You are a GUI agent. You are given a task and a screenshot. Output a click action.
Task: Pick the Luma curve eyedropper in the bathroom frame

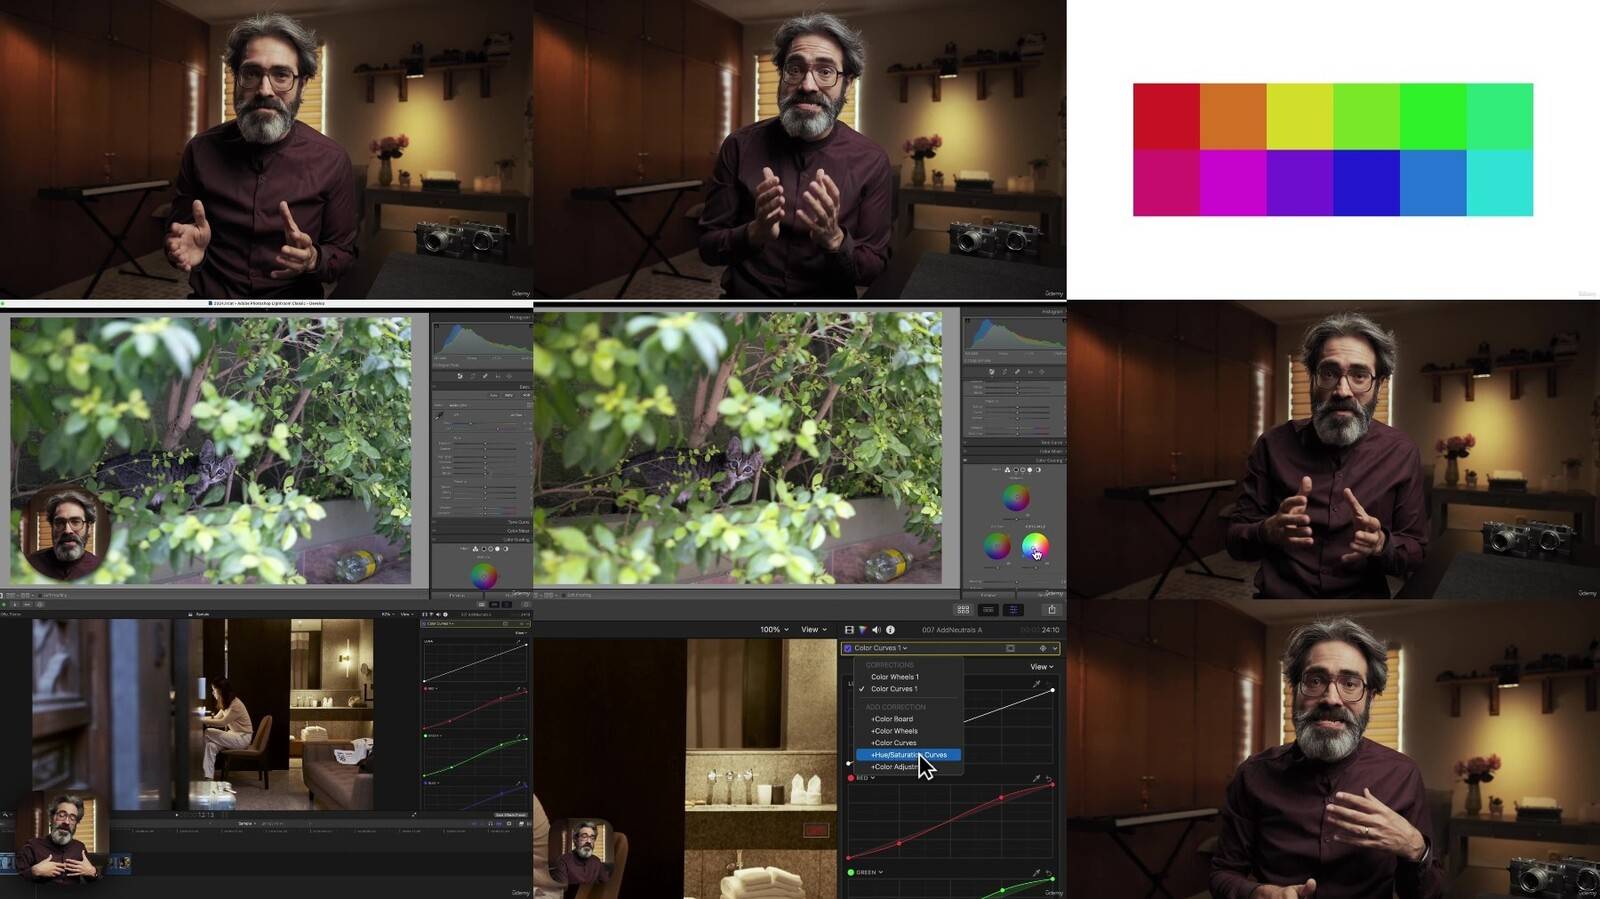pos(1036,684)
